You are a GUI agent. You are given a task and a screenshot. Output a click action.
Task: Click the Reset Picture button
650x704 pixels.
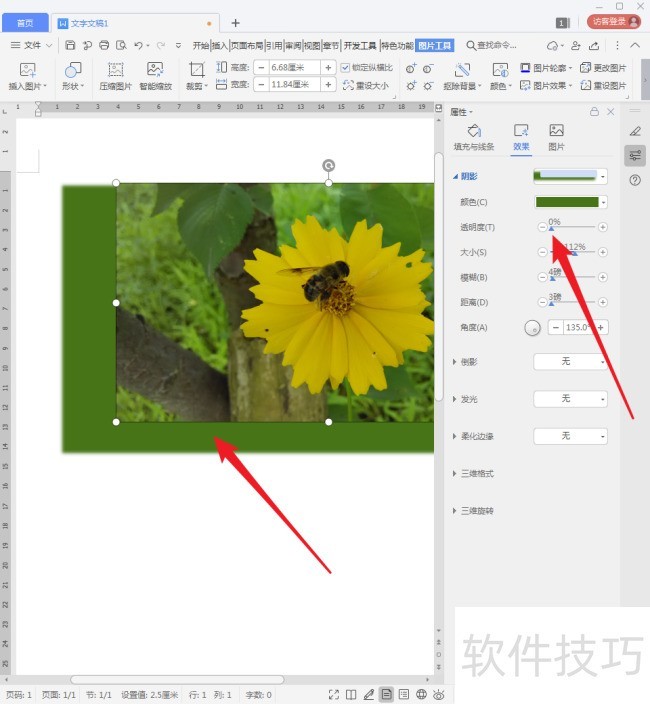click(603, 85)
